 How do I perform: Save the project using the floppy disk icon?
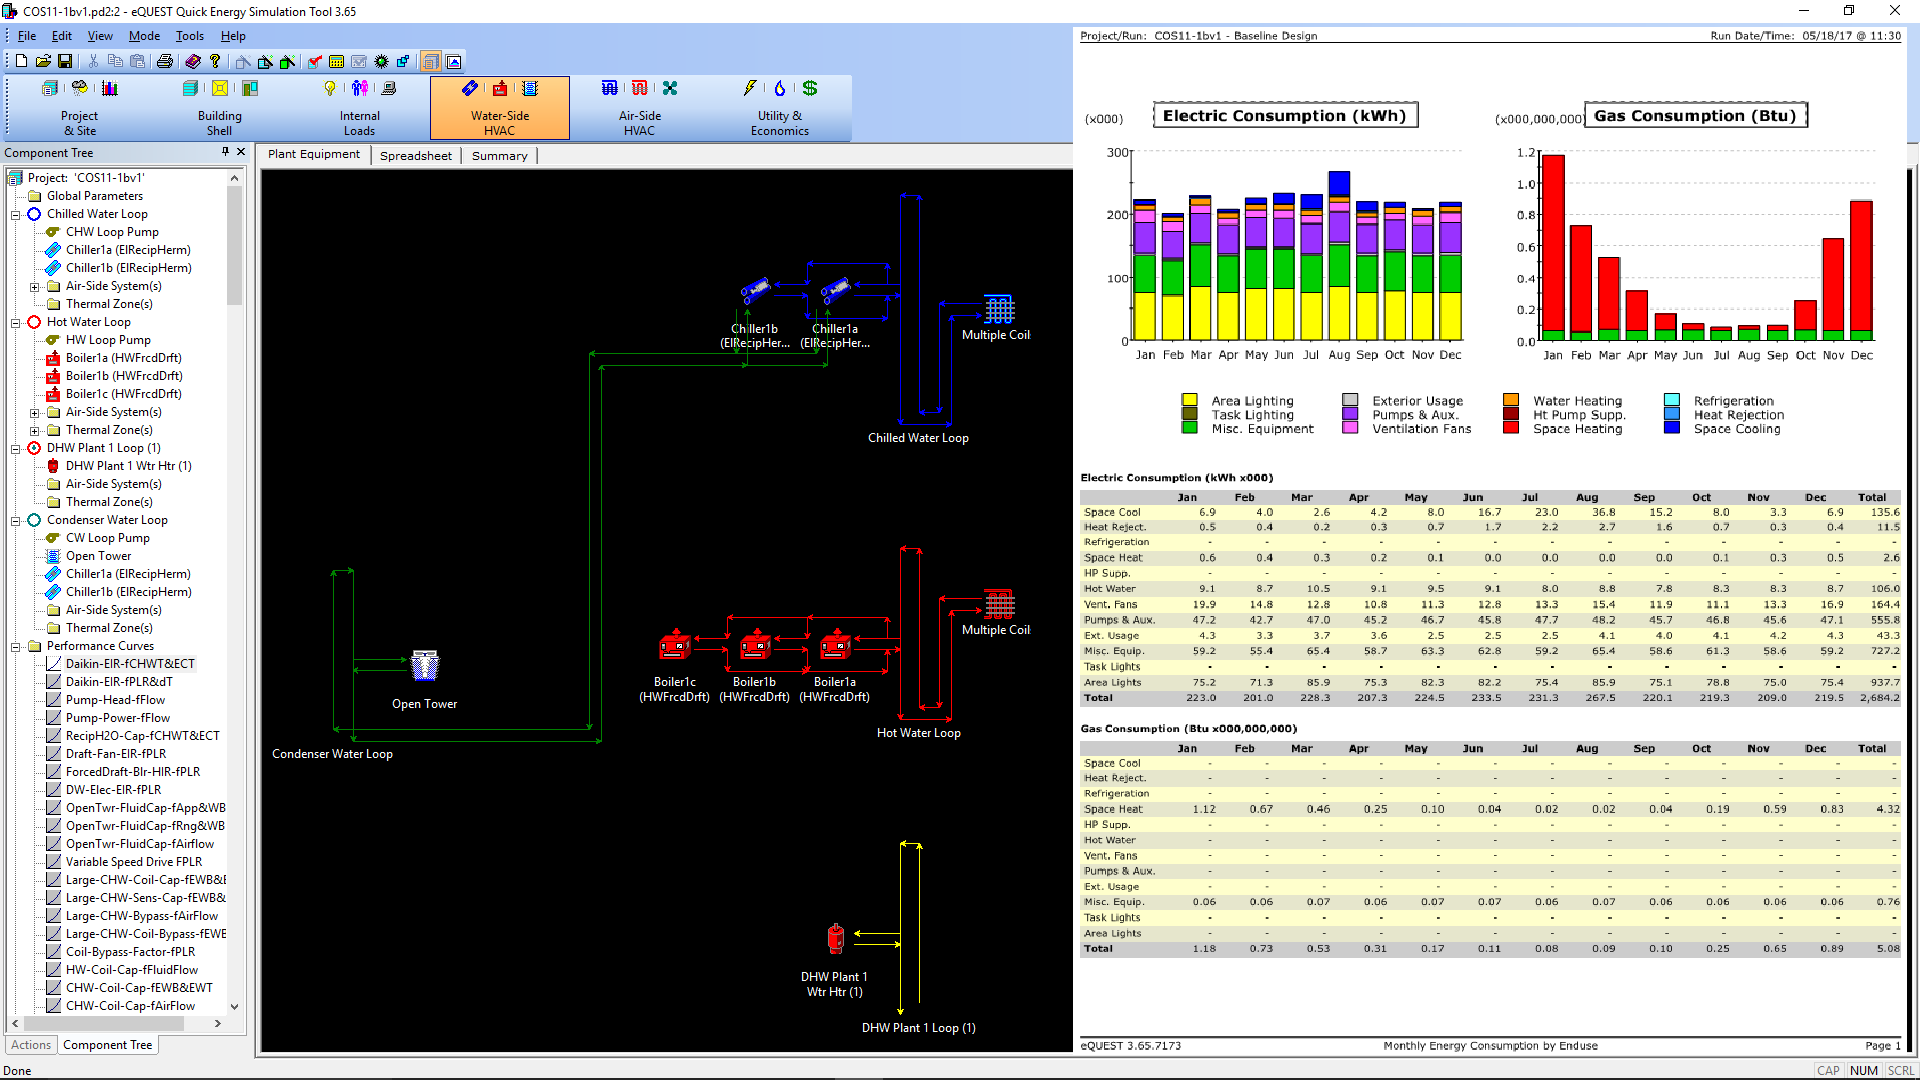pos(65,61)
